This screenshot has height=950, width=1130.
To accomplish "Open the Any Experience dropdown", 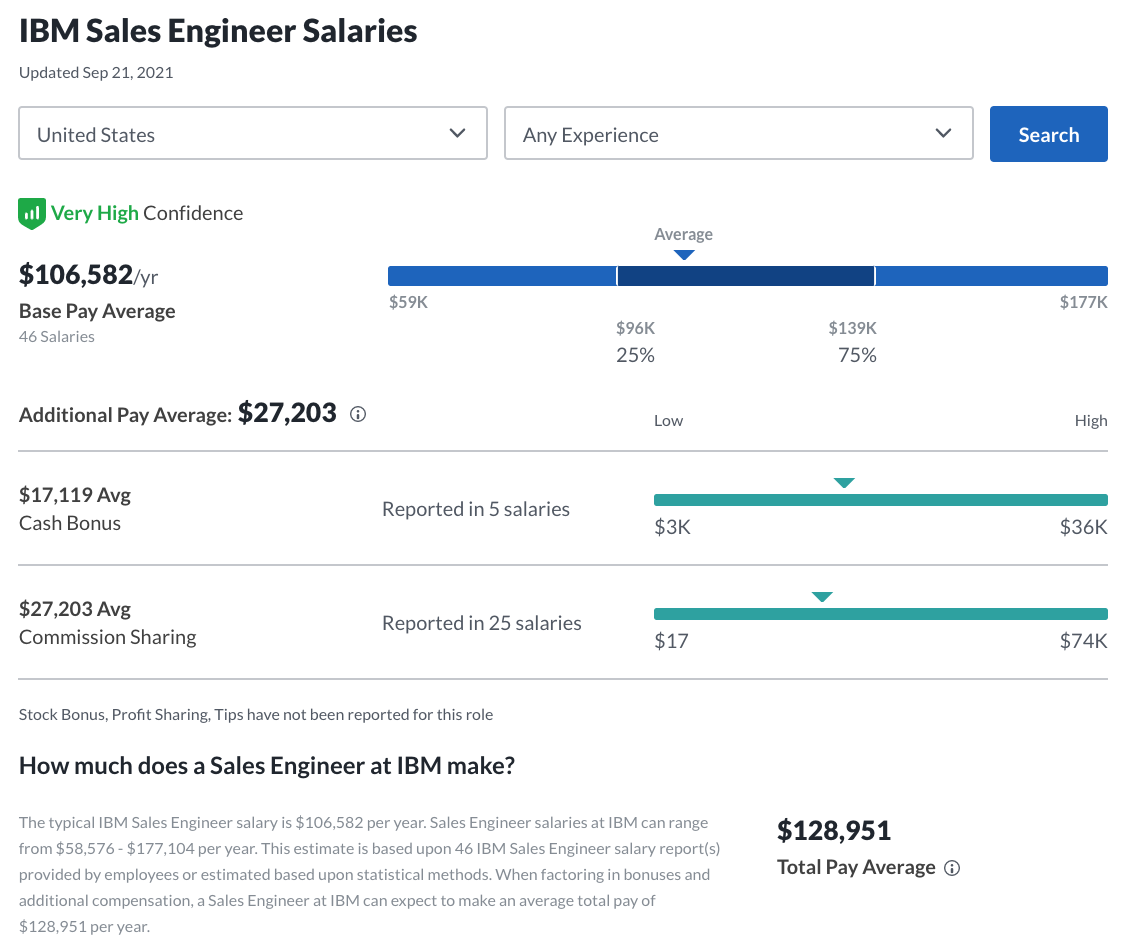I will tap(739, 133).
